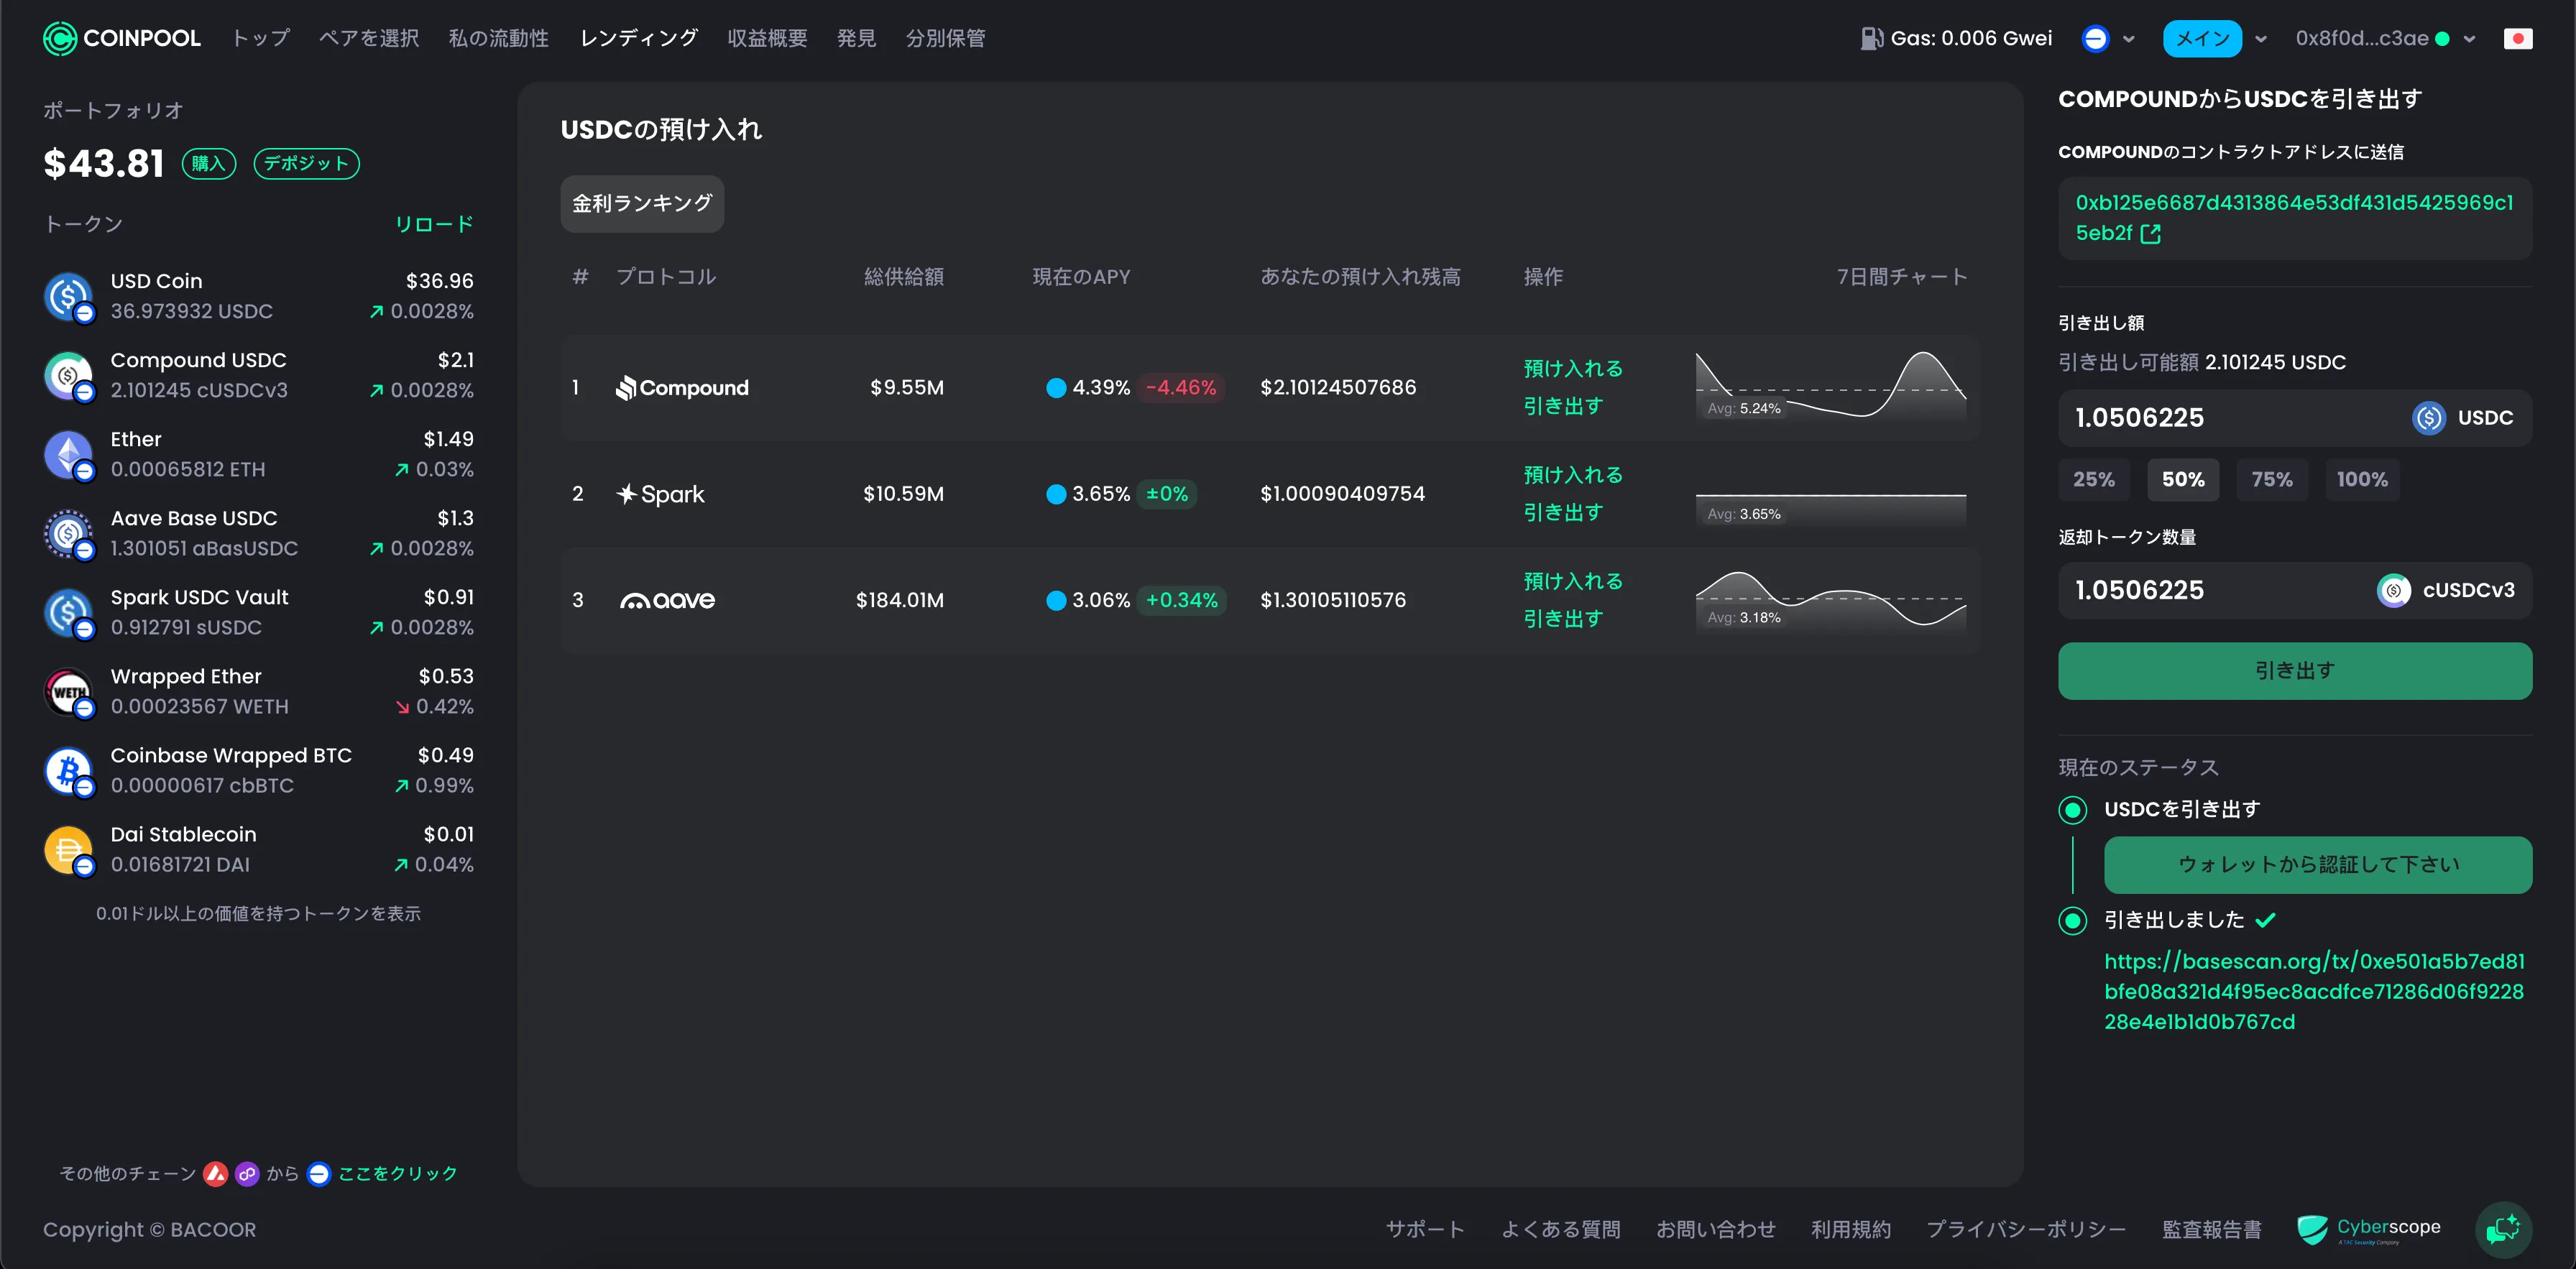Click the USDC coin icon in withdrawal amount
2576x1269 pixels.
click(2429, 418)
